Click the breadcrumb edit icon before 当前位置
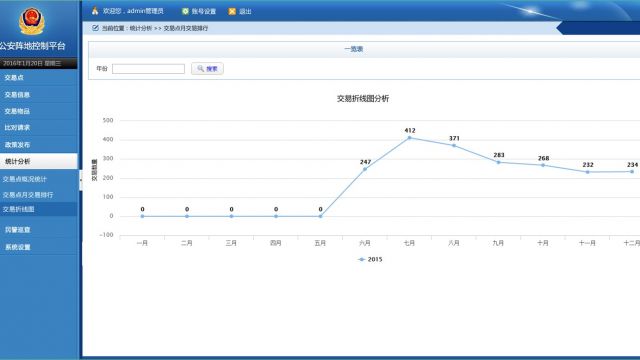Screen dimensions: 640x360 click(x=96, y=28)
